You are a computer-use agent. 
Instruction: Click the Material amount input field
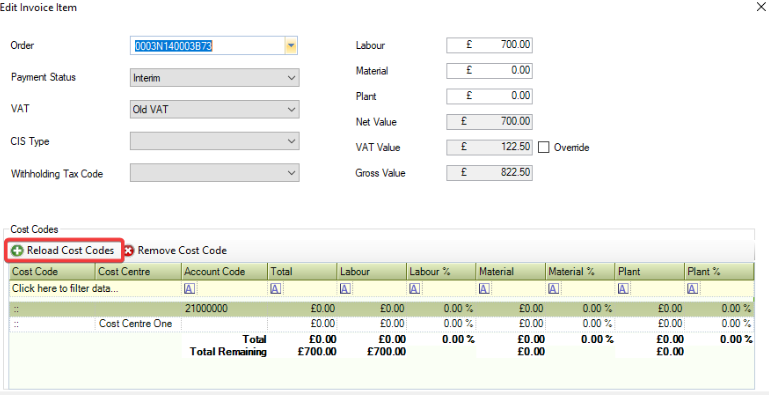(x=489, y=70)
